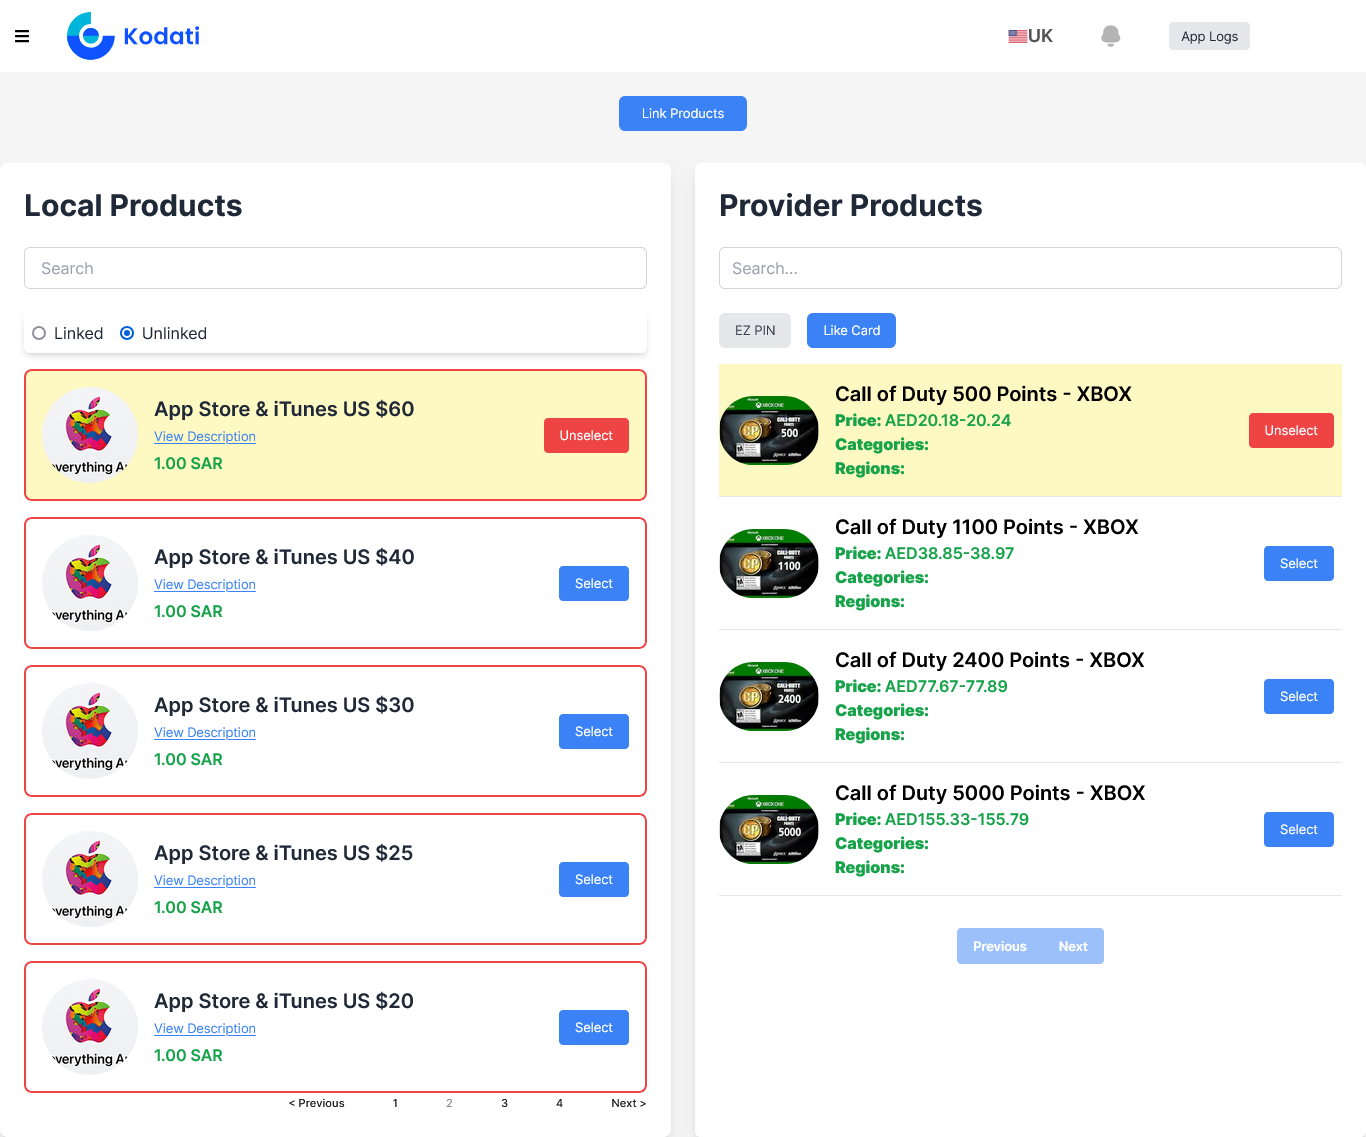Open local products page 4

559,1103
